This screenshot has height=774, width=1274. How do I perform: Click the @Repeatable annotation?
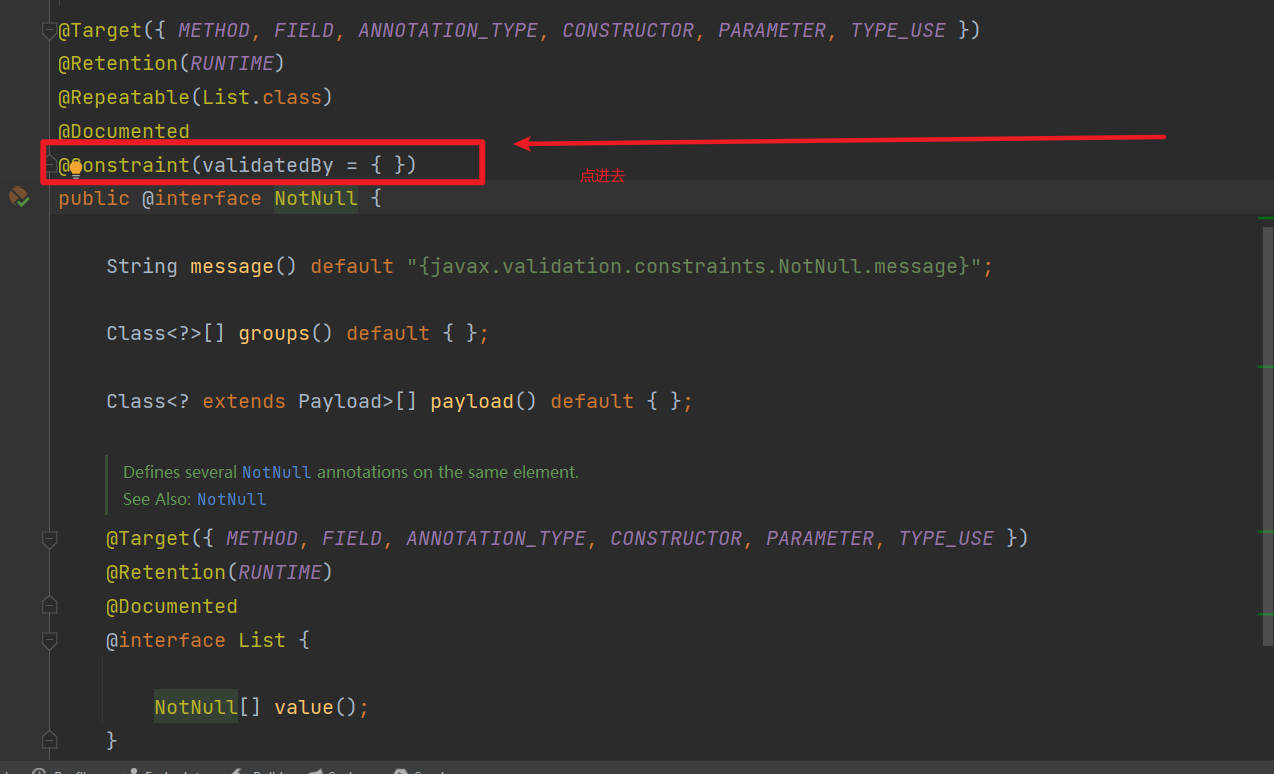124,97
